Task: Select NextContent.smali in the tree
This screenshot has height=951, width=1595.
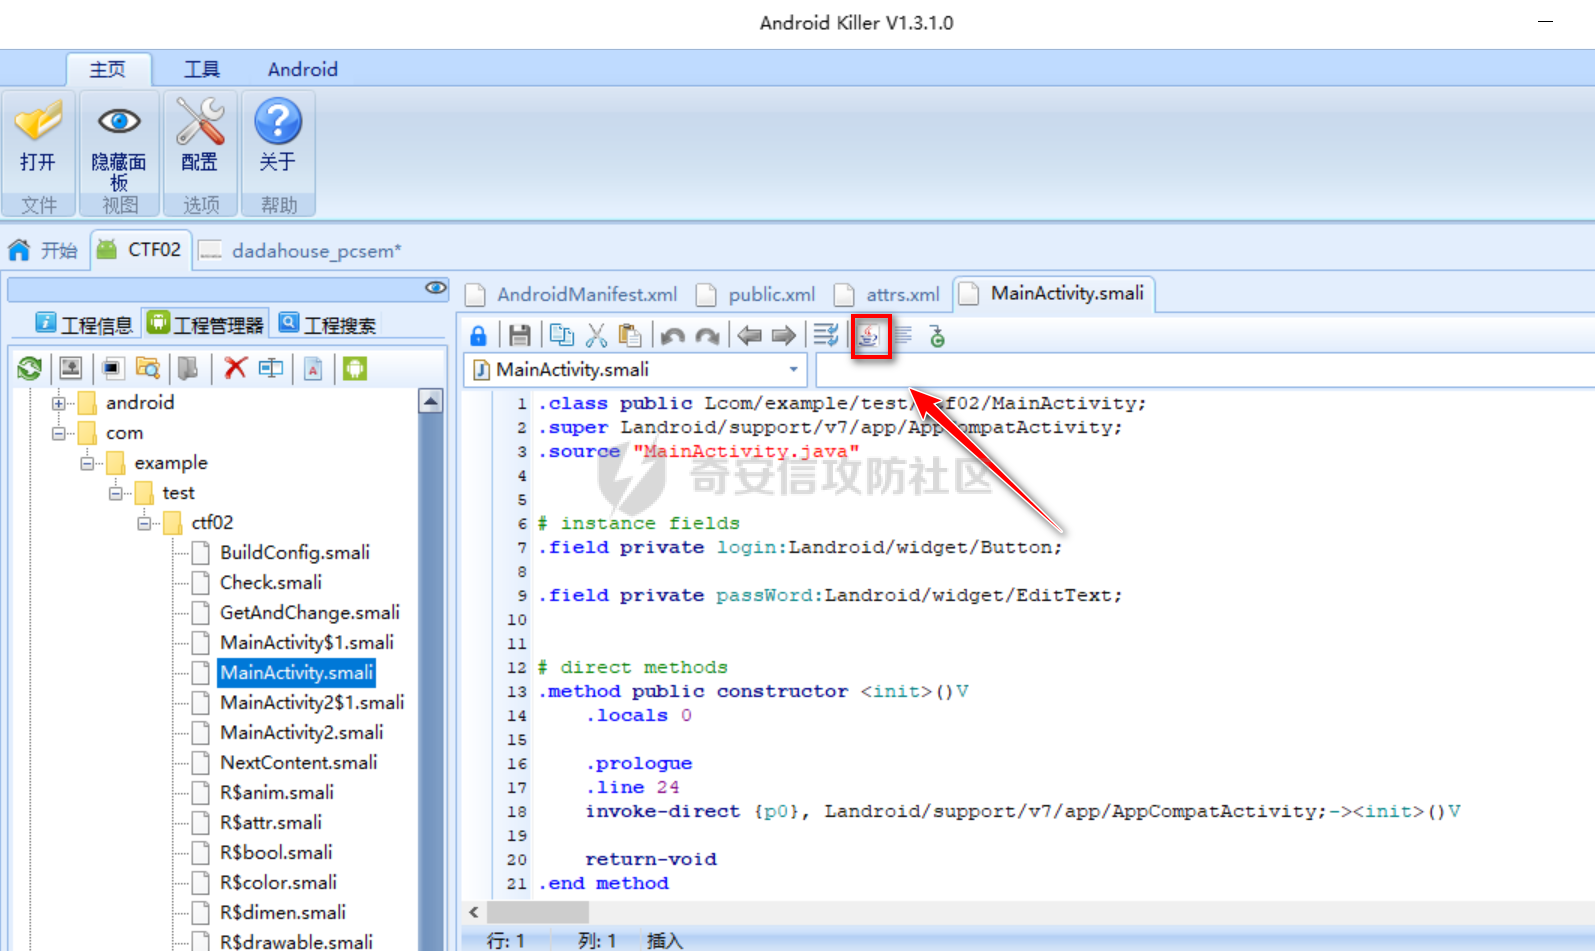Action: [x=298, y=762]
